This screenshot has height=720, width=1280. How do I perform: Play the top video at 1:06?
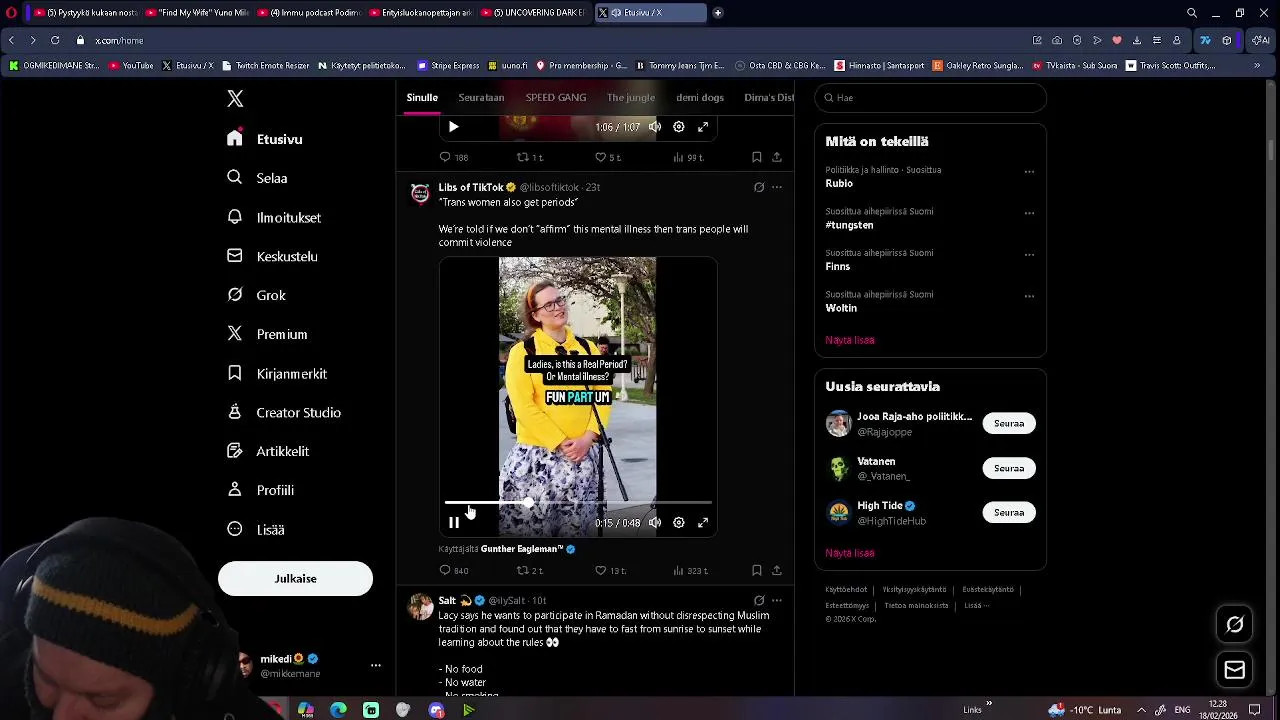(x=454, y=127)
